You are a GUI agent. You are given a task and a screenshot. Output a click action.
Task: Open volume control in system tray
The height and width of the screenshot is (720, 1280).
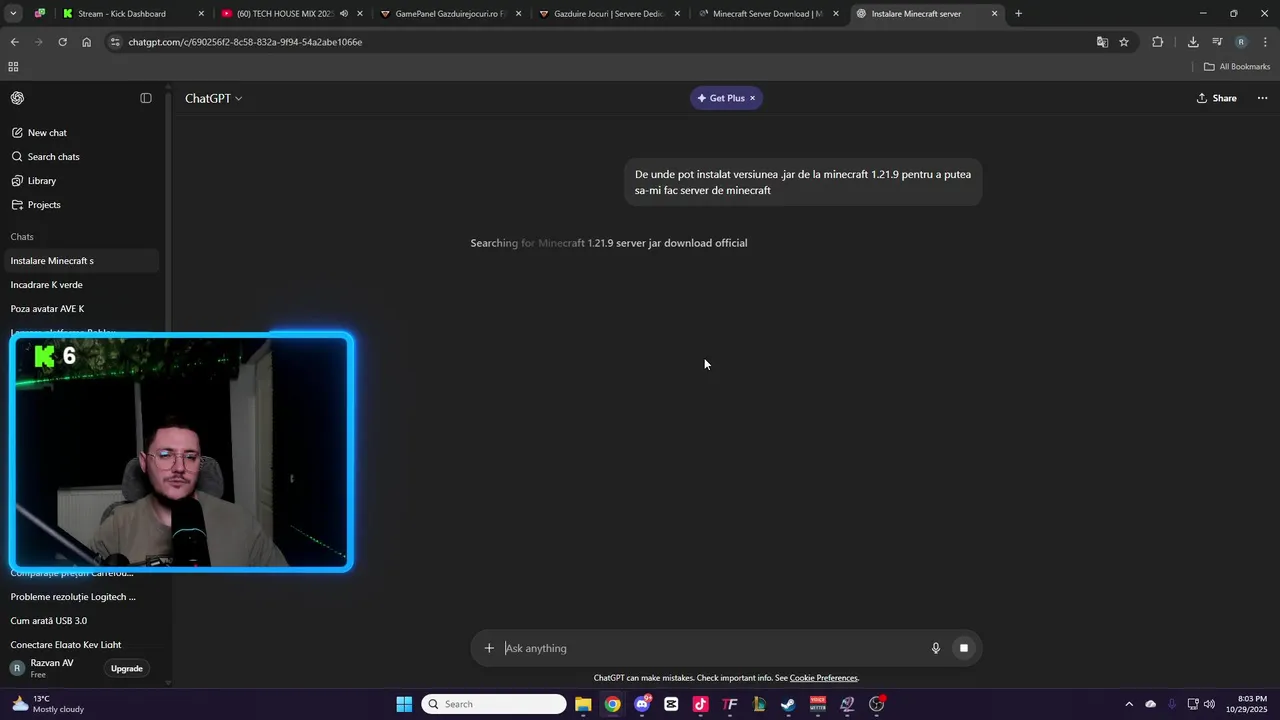1210,704
